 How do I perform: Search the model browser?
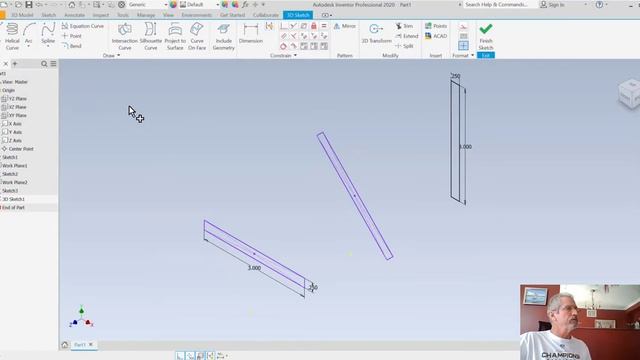click(44, 64)
